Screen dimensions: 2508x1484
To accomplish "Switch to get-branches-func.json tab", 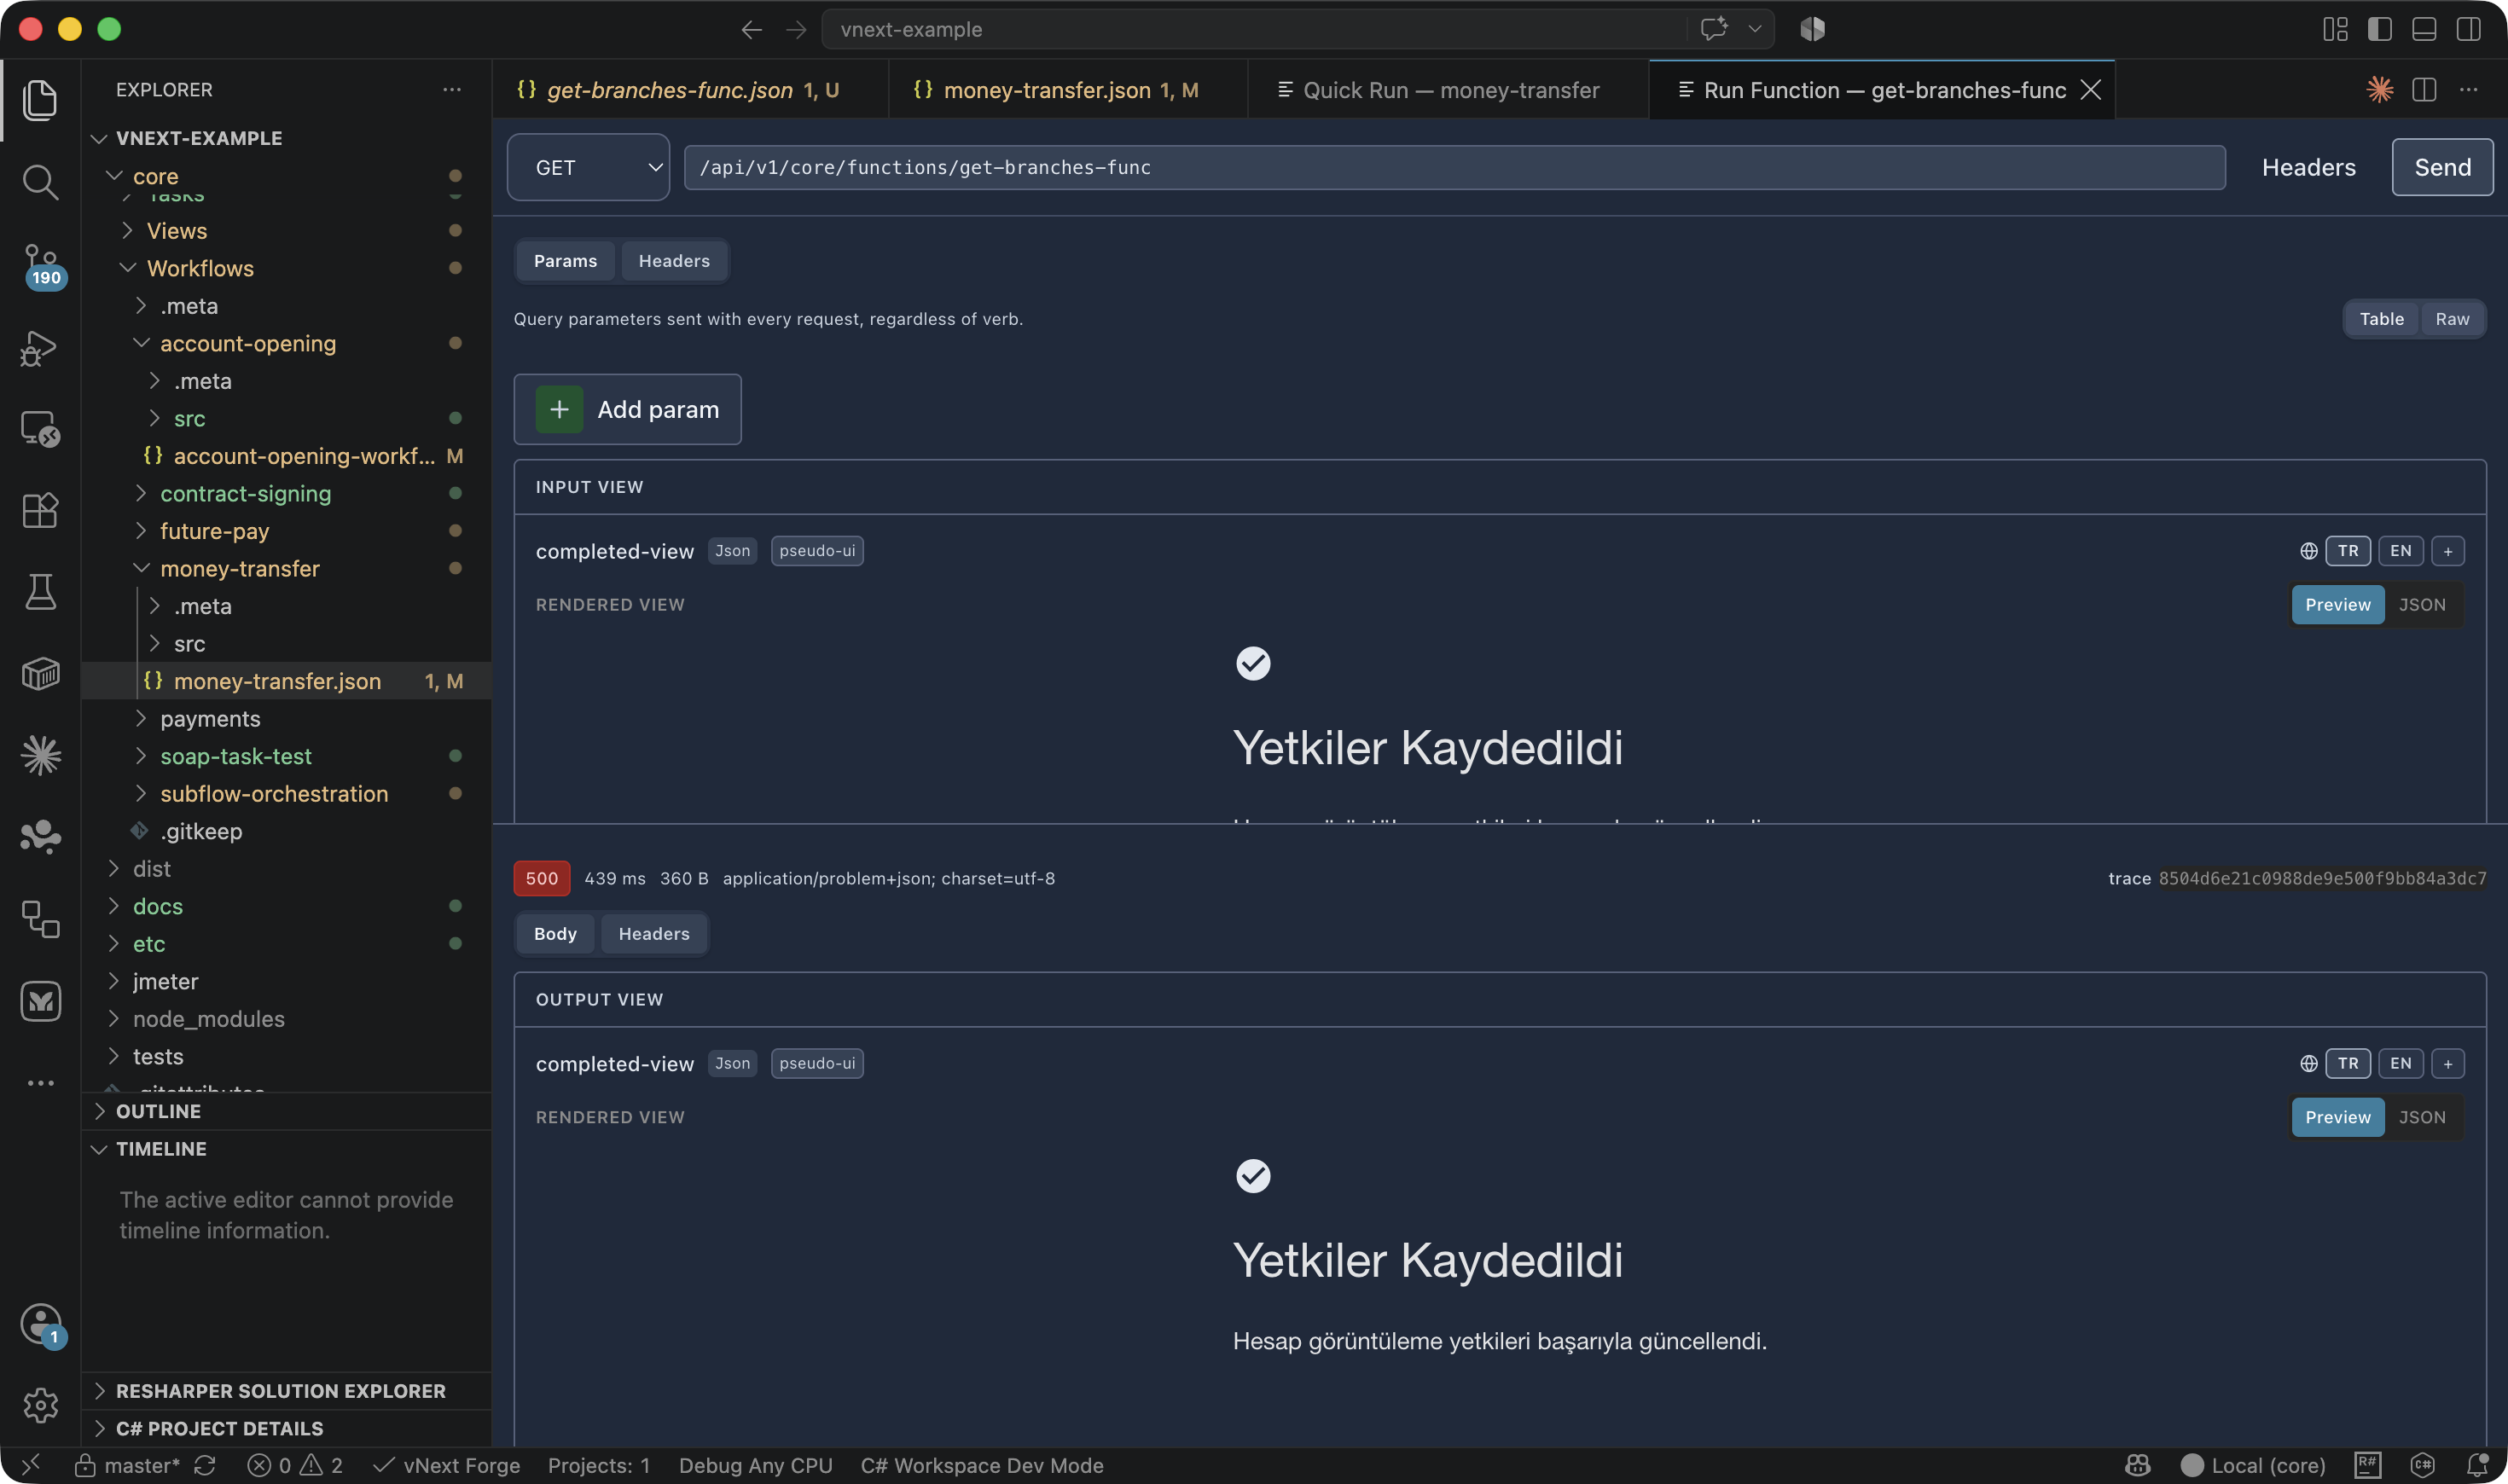I will (689, 90).
